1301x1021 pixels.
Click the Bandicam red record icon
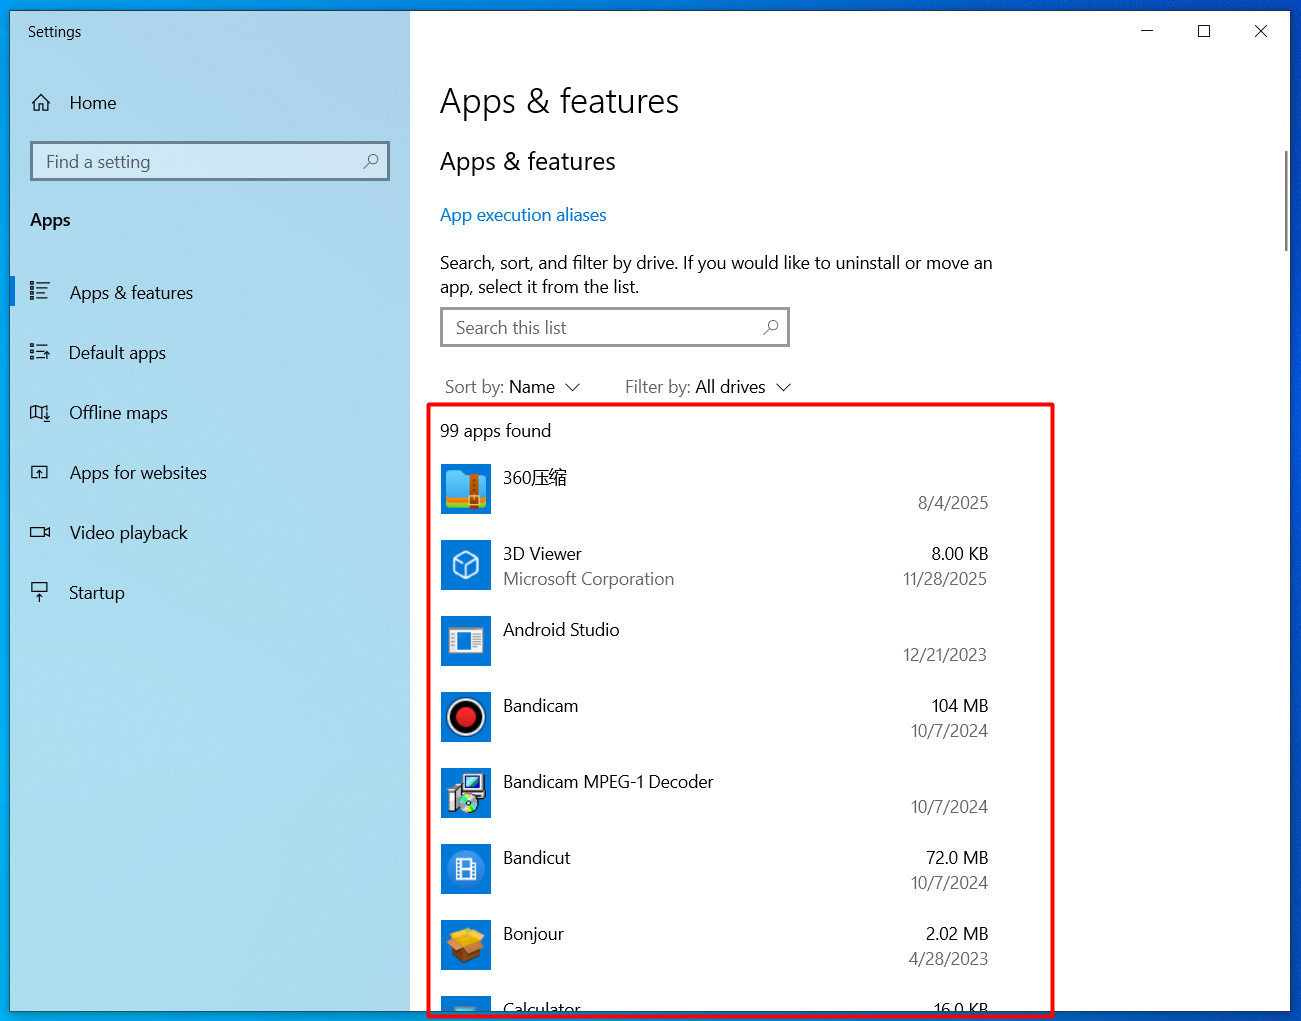(x=466, y=717)
